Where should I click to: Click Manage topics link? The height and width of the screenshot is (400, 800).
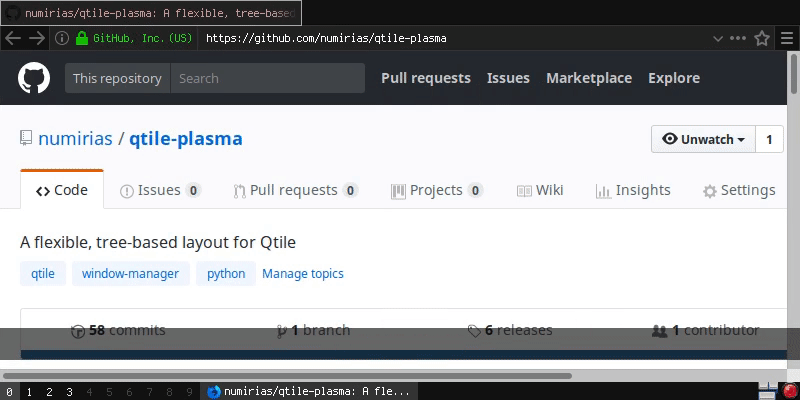point(303,273)
